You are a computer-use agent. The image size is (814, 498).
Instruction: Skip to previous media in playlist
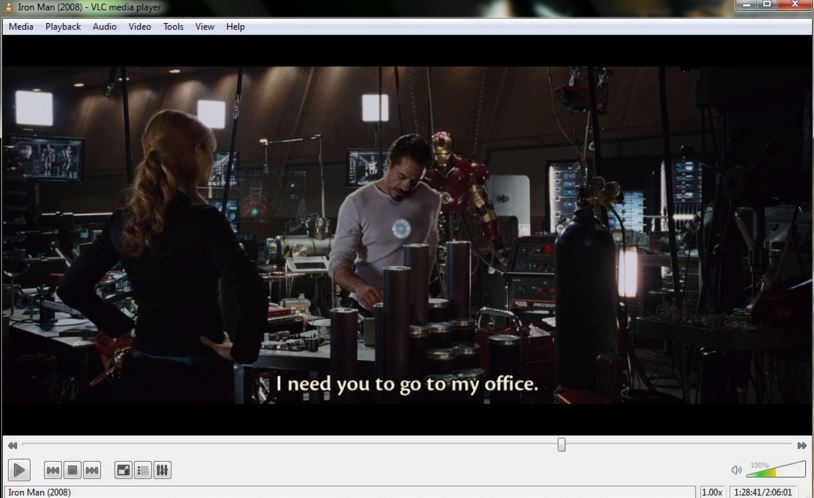click(x=53, y=470)
